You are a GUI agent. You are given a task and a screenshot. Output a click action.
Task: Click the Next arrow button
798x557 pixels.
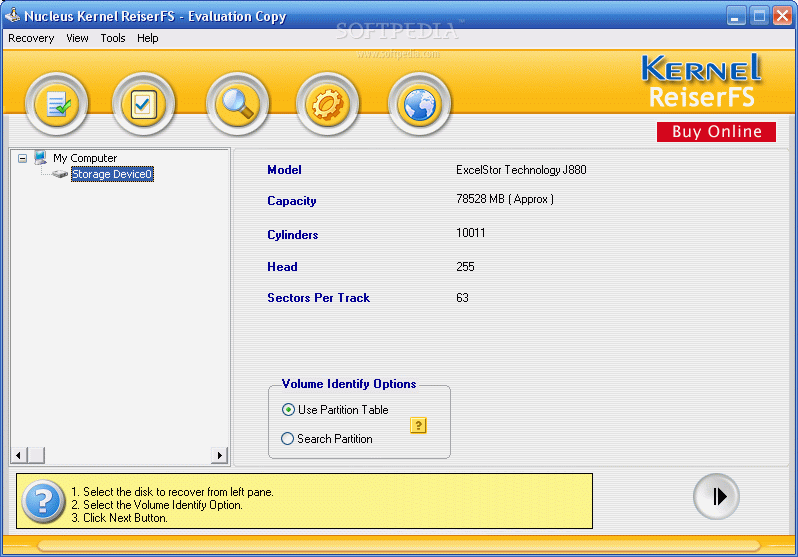pyautogui.click(x=716, y=496)
